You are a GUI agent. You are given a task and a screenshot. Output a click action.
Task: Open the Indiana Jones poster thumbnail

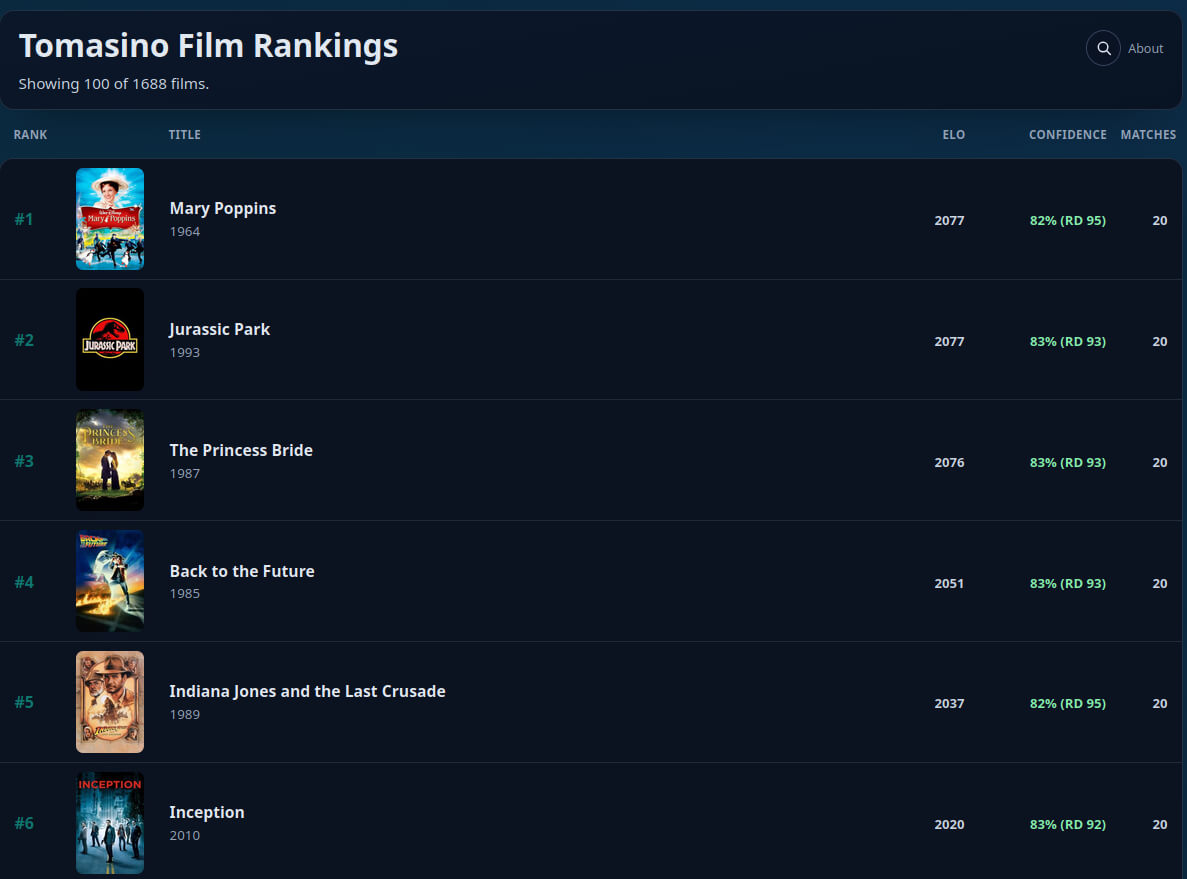pos(110,702)
